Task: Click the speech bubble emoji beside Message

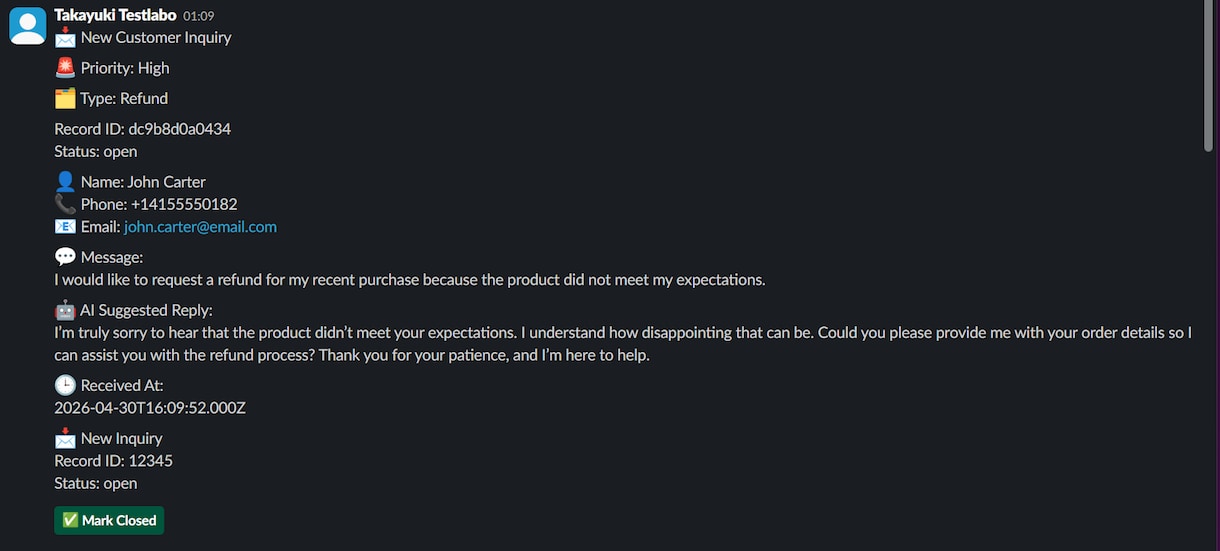Action: 65,257
